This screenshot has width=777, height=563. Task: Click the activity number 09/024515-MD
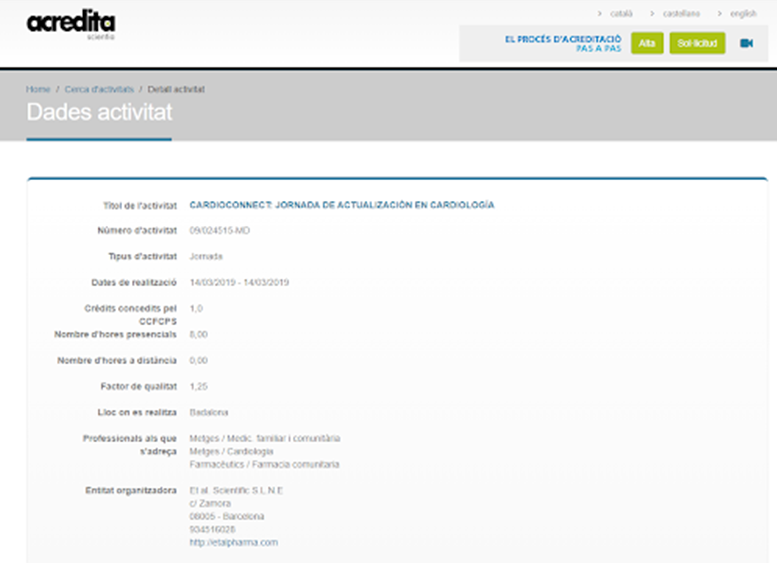point(219,230)
